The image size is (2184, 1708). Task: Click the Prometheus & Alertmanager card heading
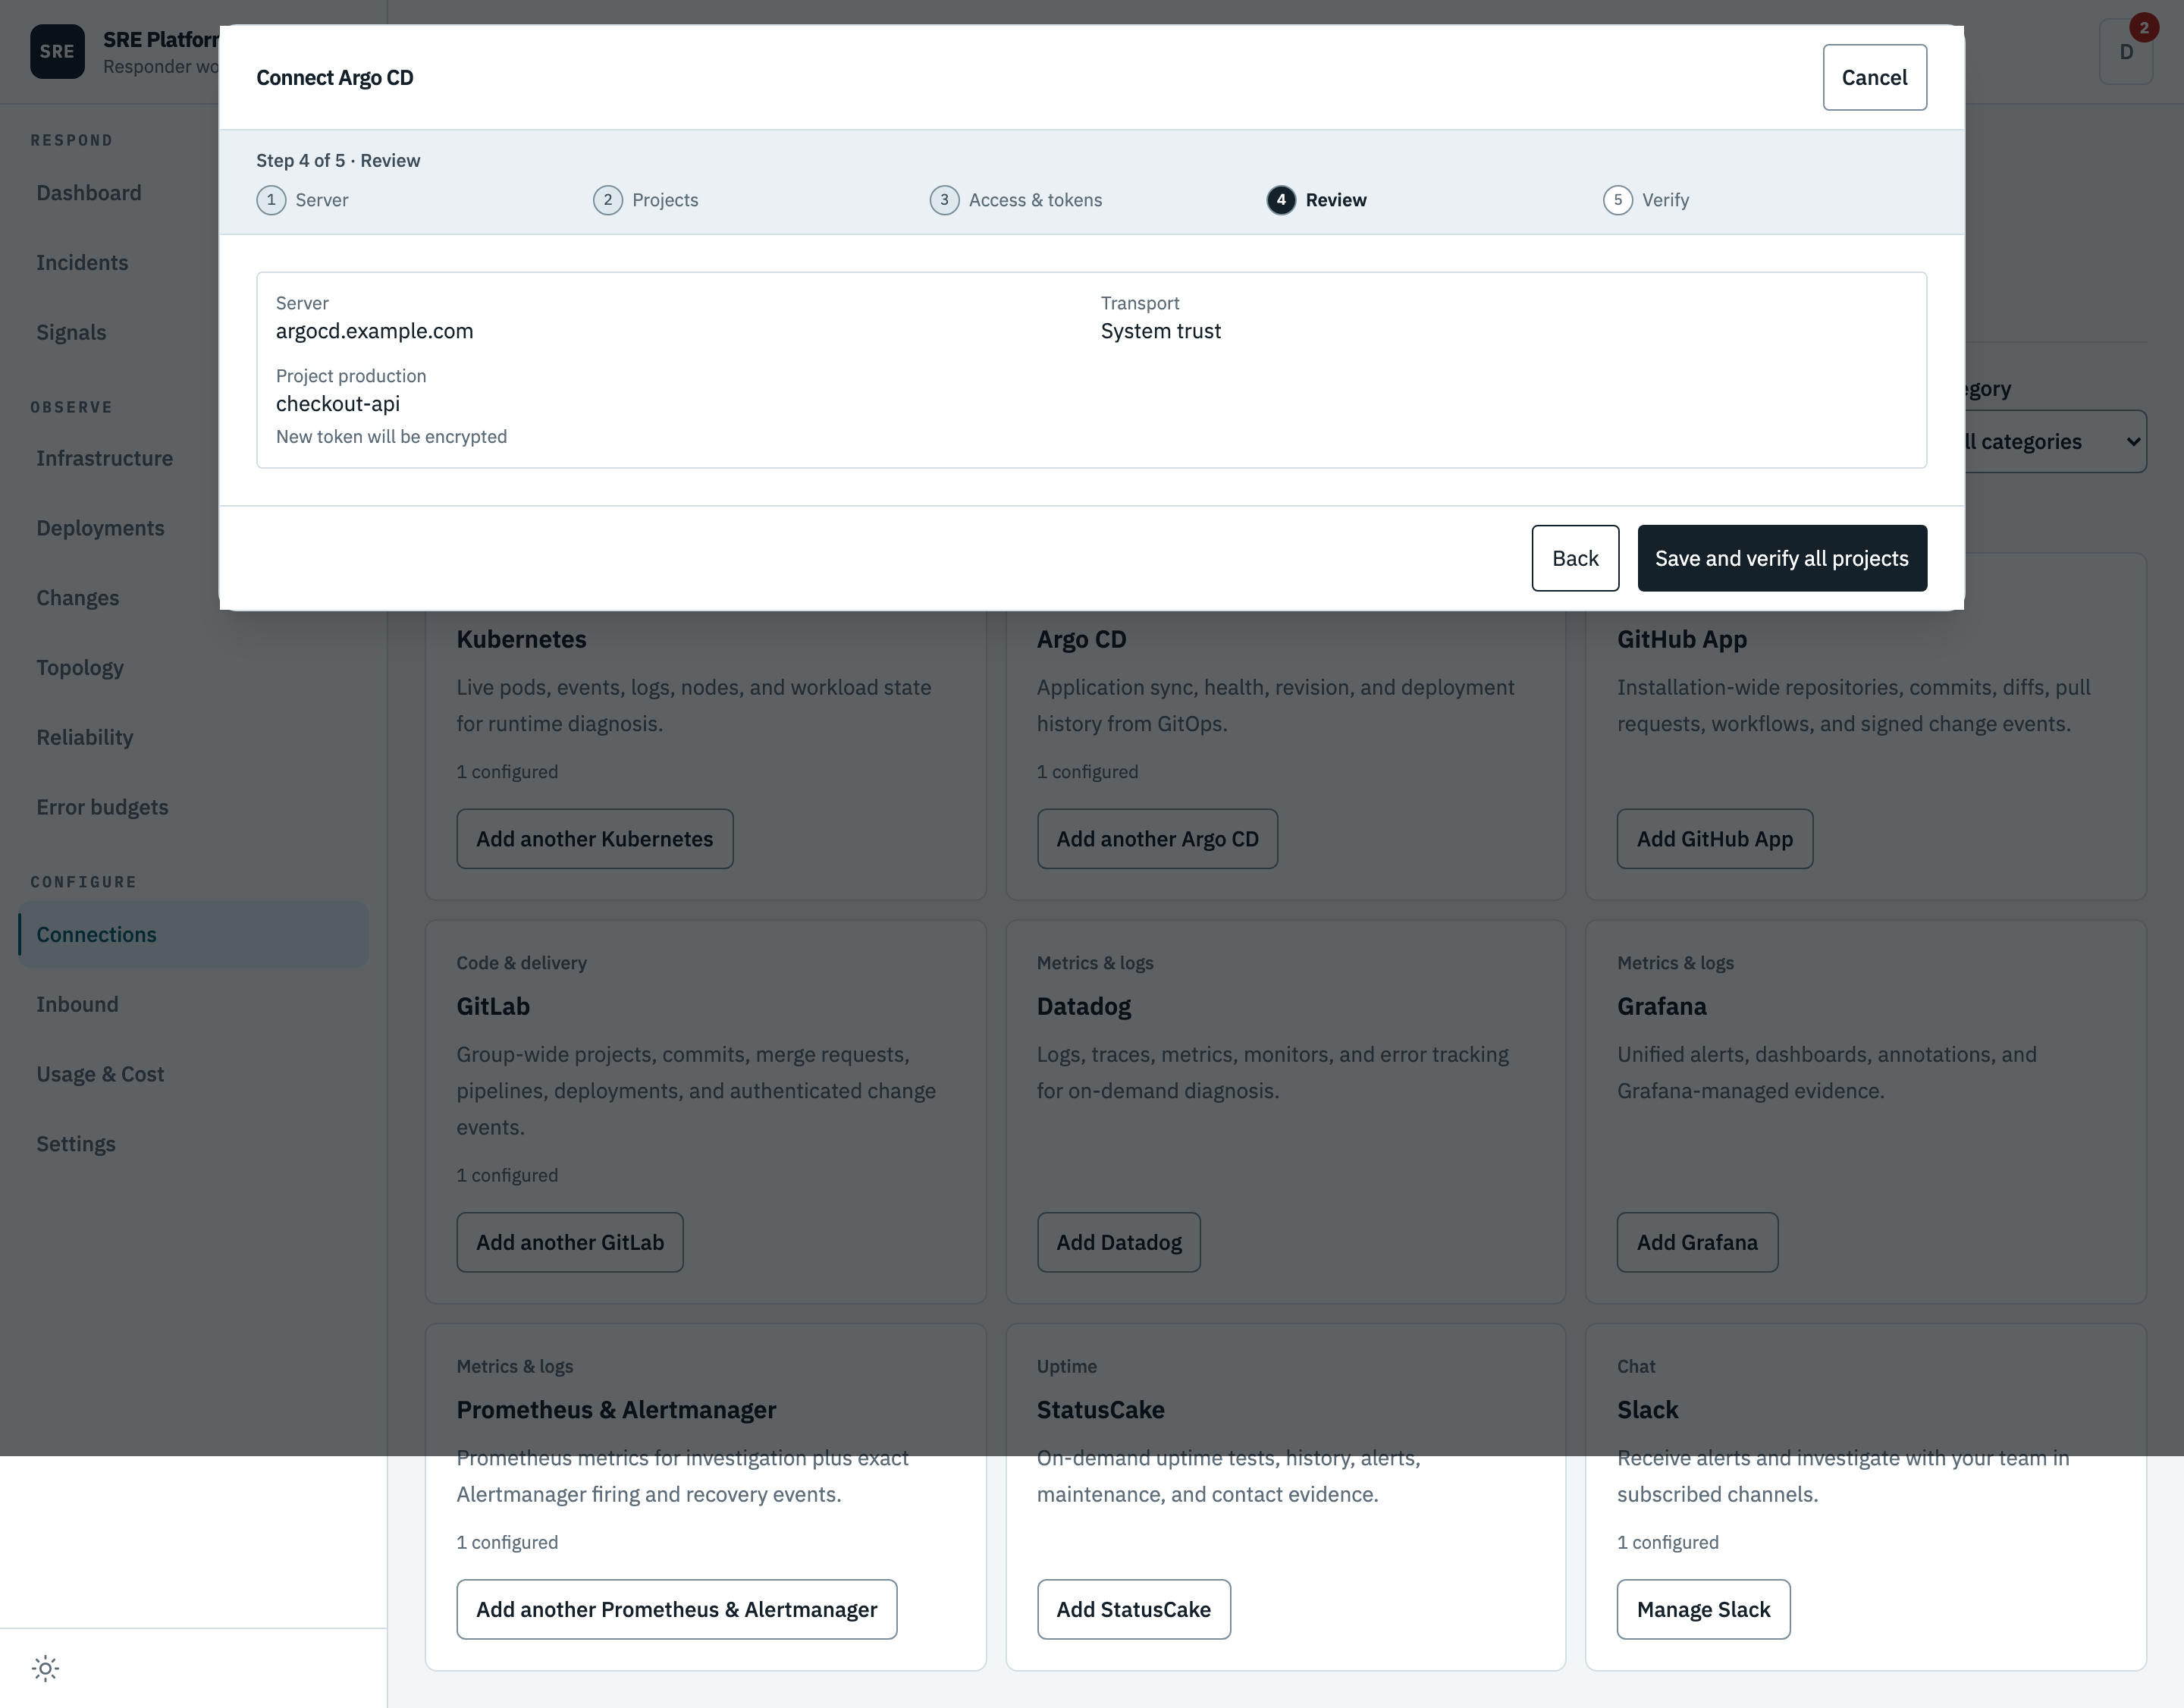(617, 1411)
